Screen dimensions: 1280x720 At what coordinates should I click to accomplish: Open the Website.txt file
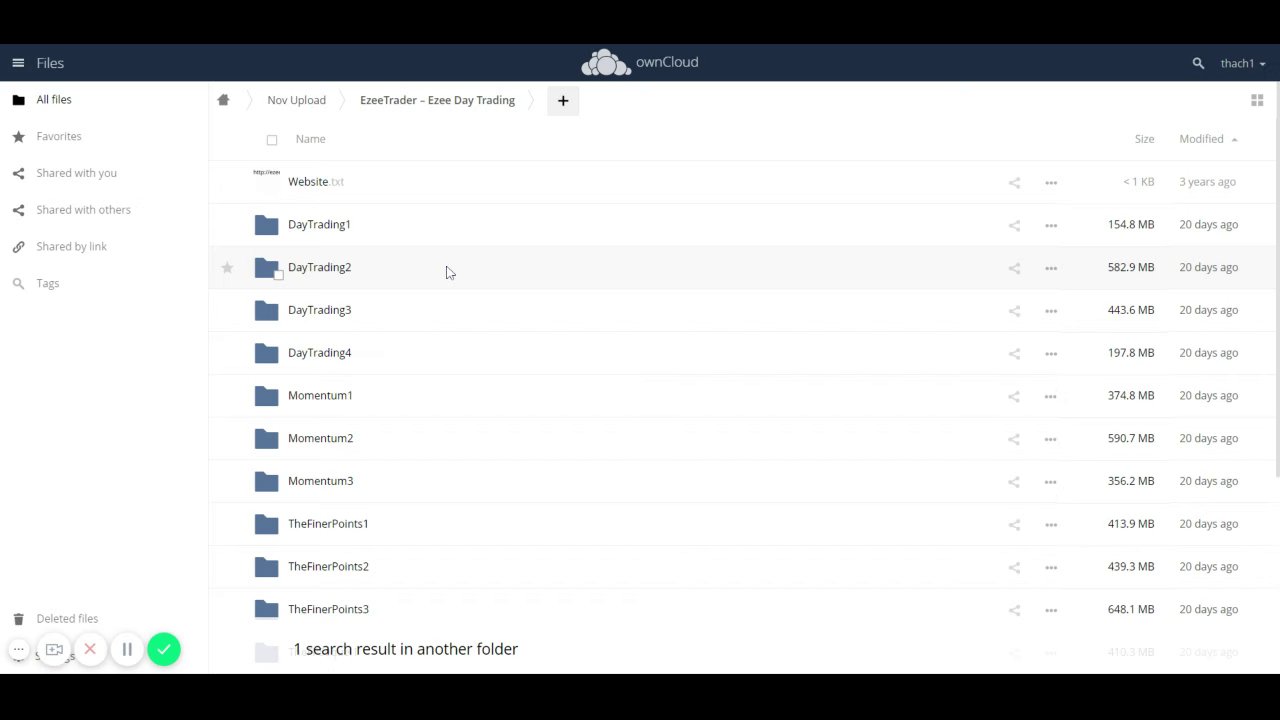315,182
